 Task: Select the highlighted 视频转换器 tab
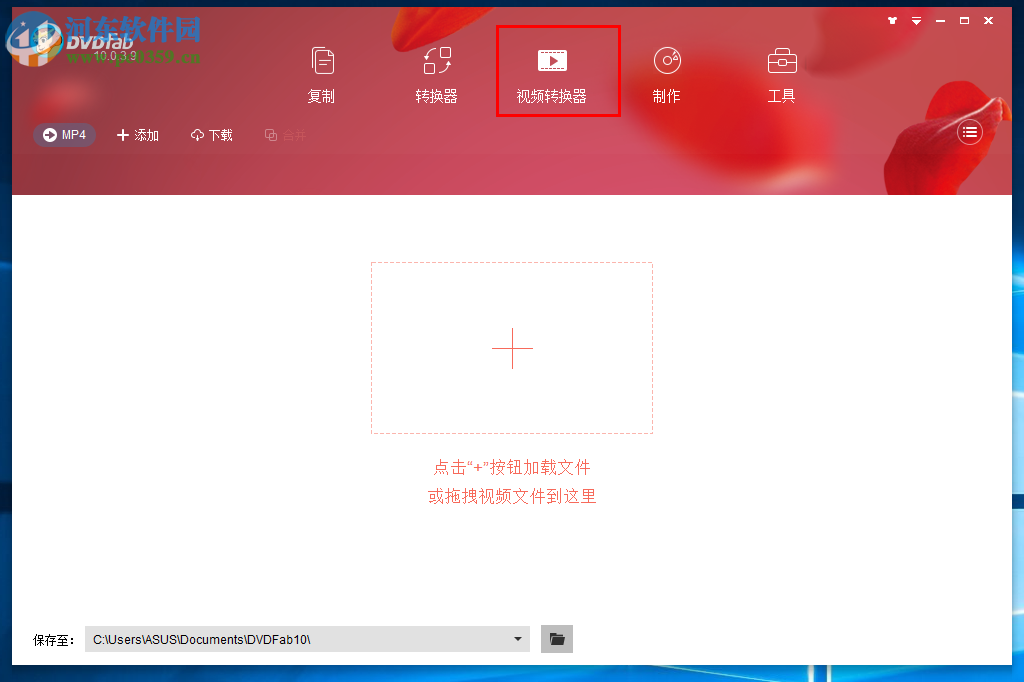(557, 70)
